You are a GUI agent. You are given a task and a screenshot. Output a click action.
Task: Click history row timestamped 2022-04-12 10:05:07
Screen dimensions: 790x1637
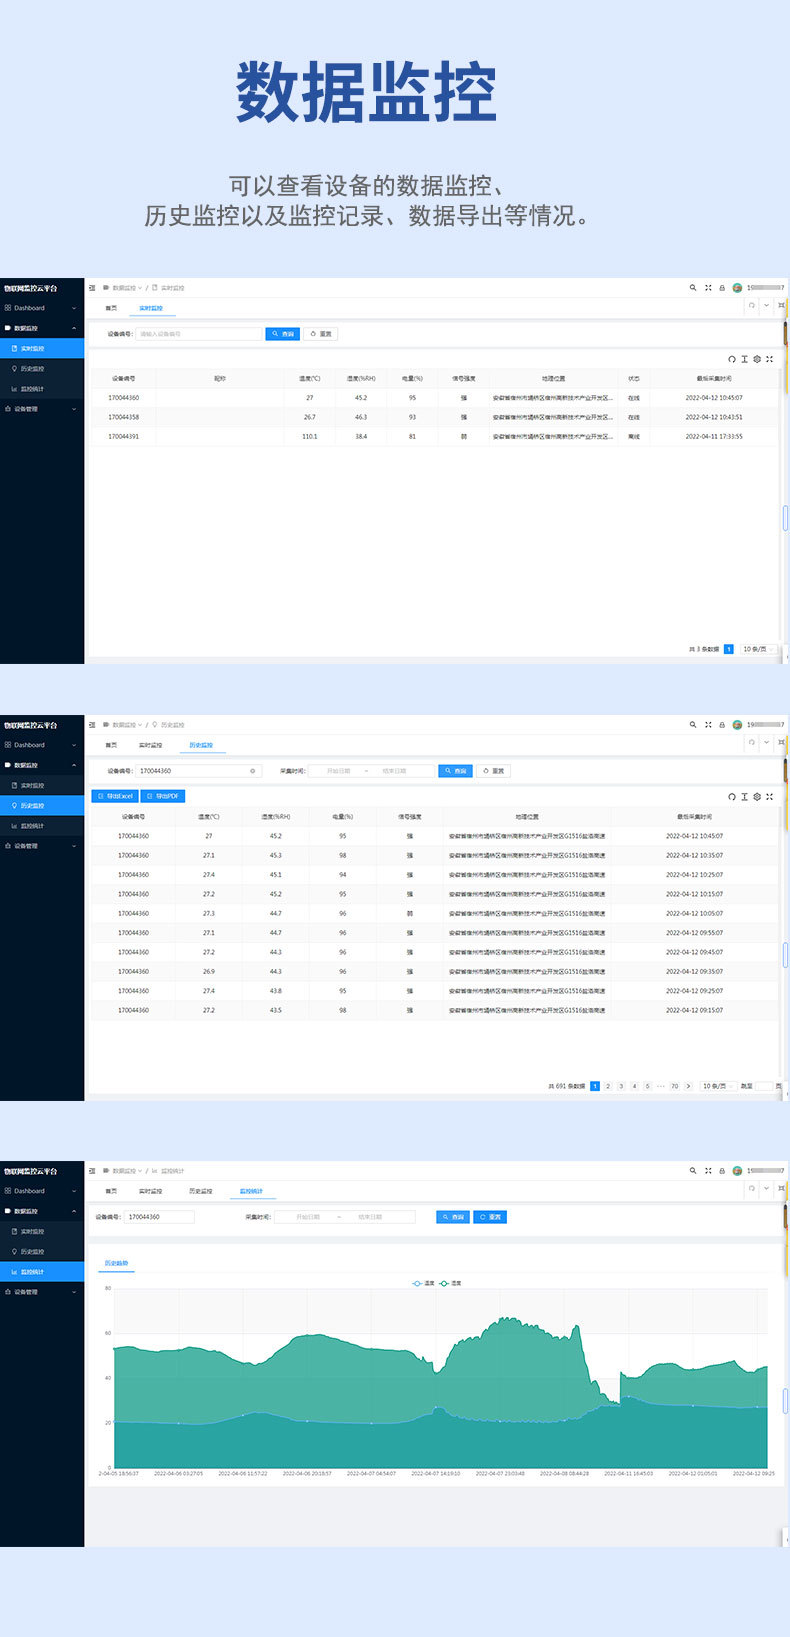tap(434, 913)
